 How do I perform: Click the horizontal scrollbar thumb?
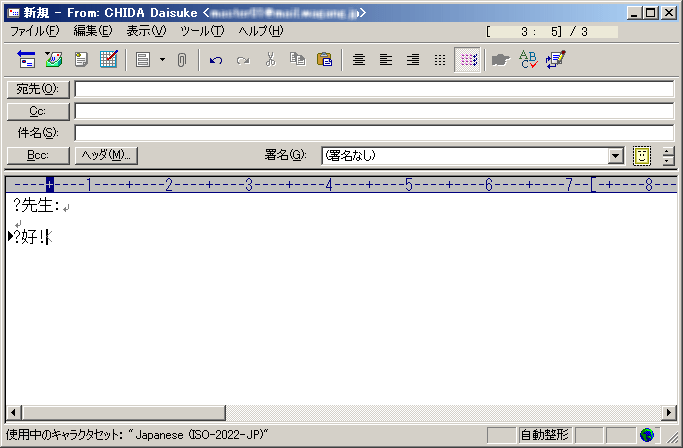(124, 412)
